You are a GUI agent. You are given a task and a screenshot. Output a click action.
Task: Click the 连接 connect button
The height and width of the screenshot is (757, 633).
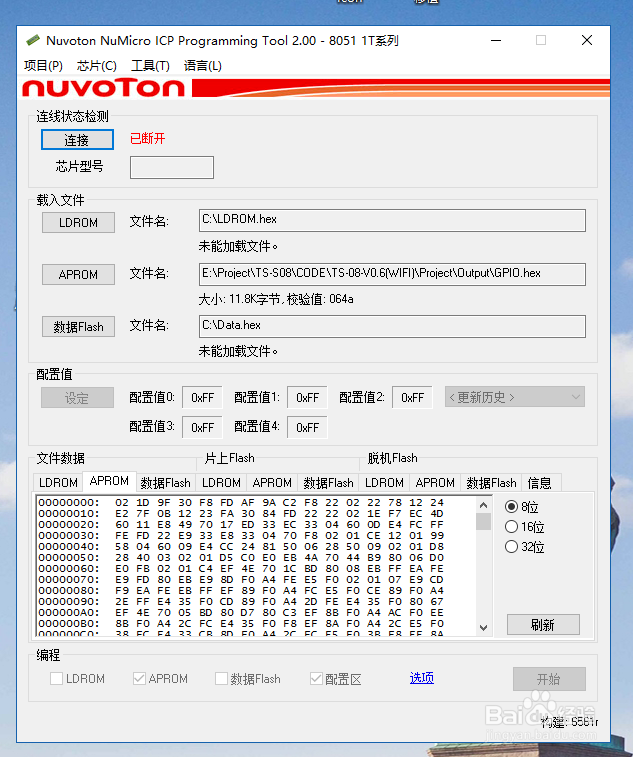coord(77,140)
